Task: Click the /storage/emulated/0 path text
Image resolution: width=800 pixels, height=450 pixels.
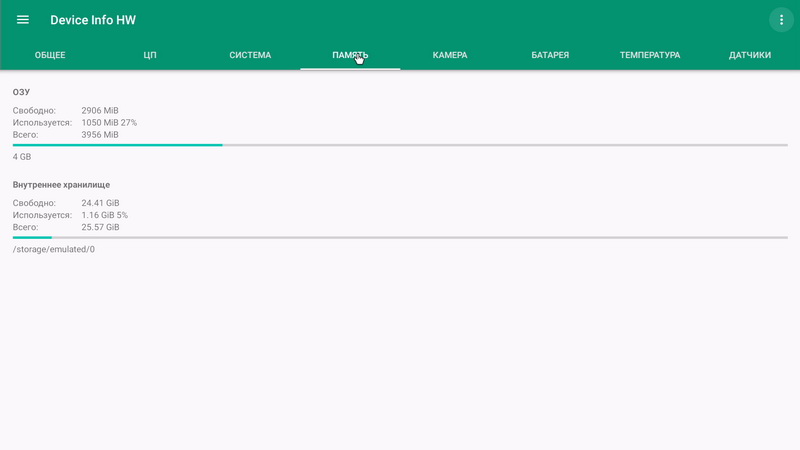Action: click(54, 249)
